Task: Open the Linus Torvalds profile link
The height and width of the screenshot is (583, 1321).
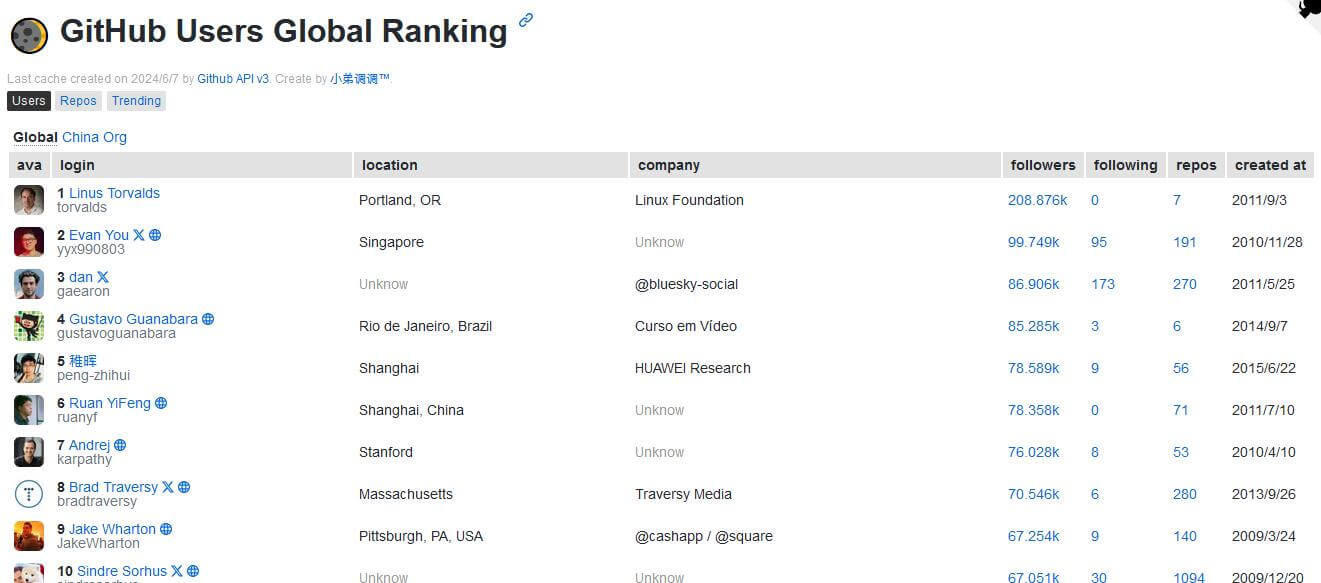Action: [114, 193]
